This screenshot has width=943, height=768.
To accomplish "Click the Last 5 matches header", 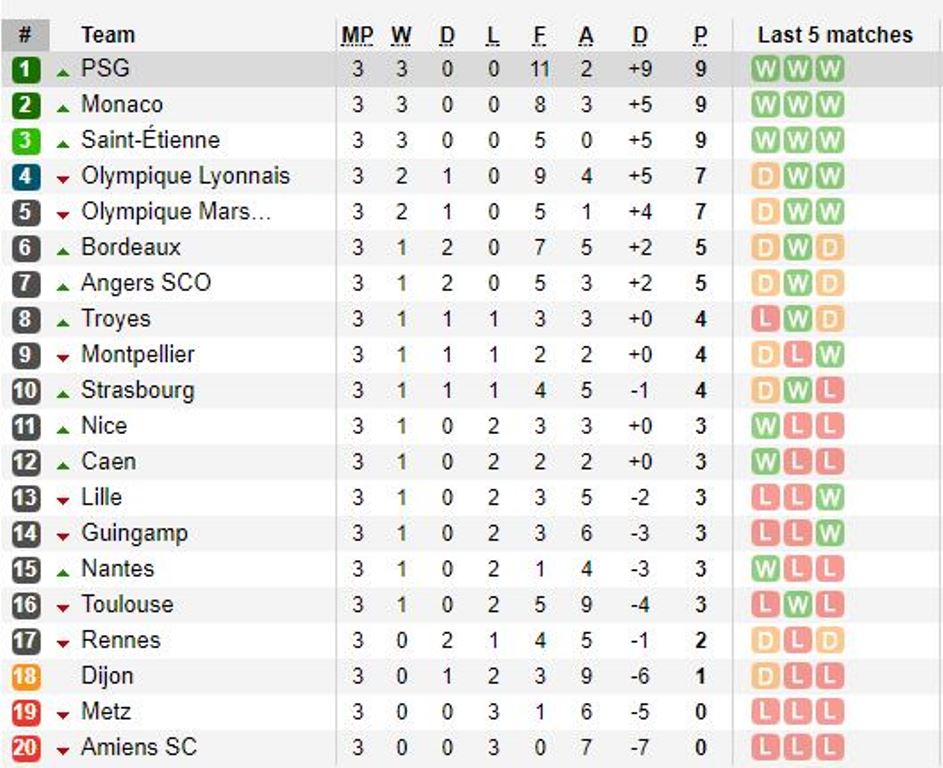I will [x=835, y=35].
